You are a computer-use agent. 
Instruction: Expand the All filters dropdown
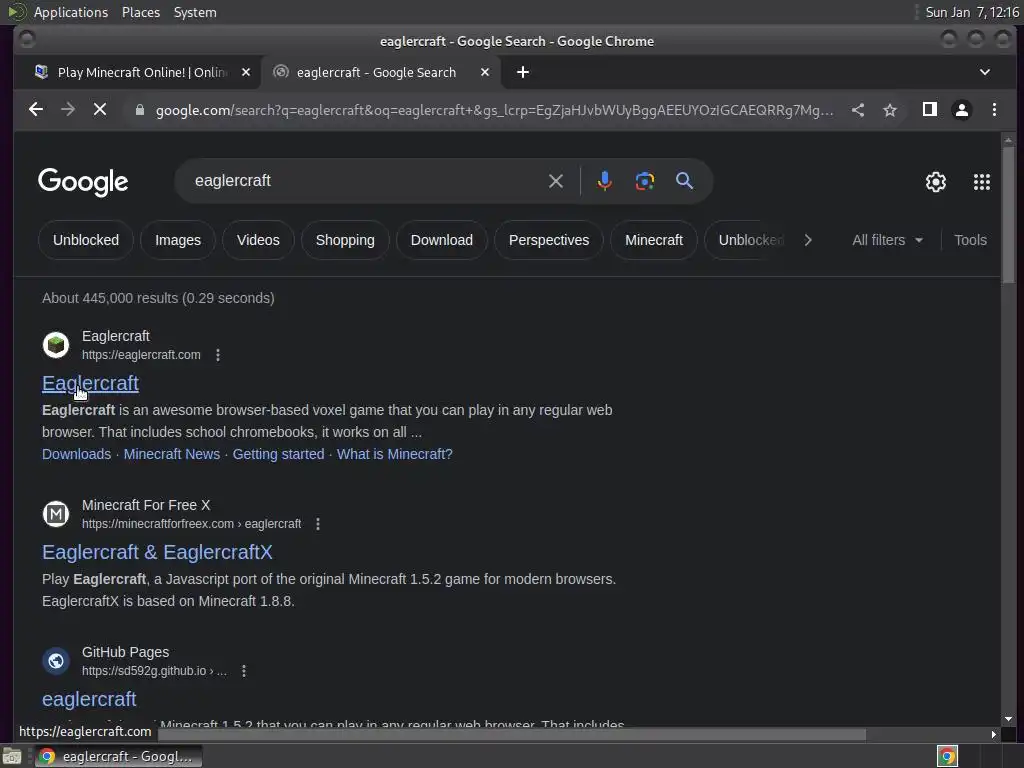point(888,240)
